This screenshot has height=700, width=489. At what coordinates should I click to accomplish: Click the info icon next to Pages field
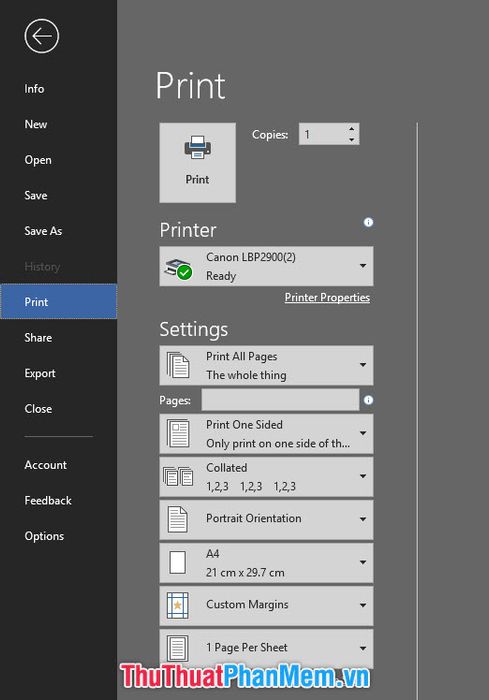click(368, 400)
